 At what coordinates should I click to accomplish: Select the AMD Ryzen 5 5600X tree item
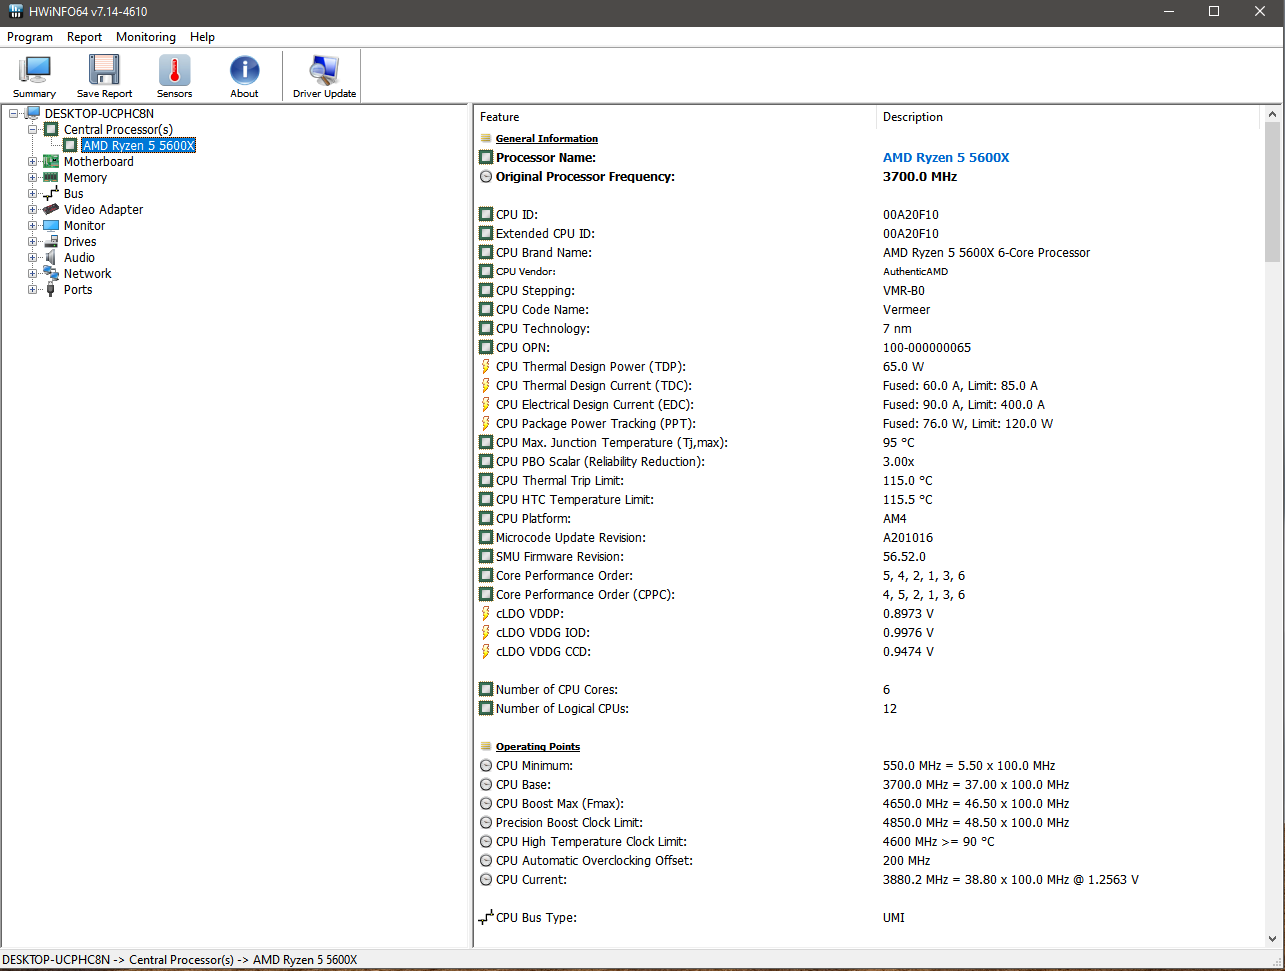pyautogui.click(x=139, y=146)
